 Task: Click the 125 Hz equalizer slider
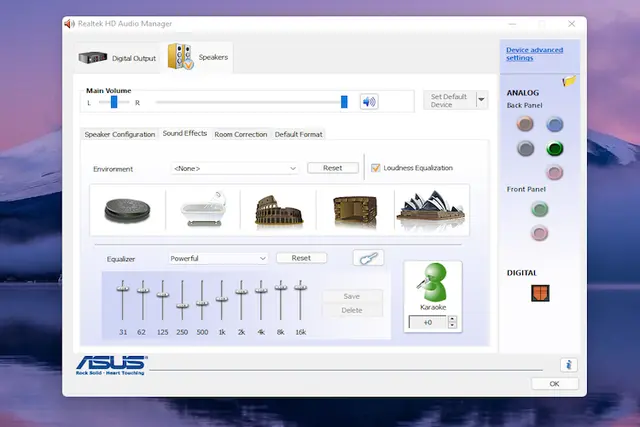162,294
